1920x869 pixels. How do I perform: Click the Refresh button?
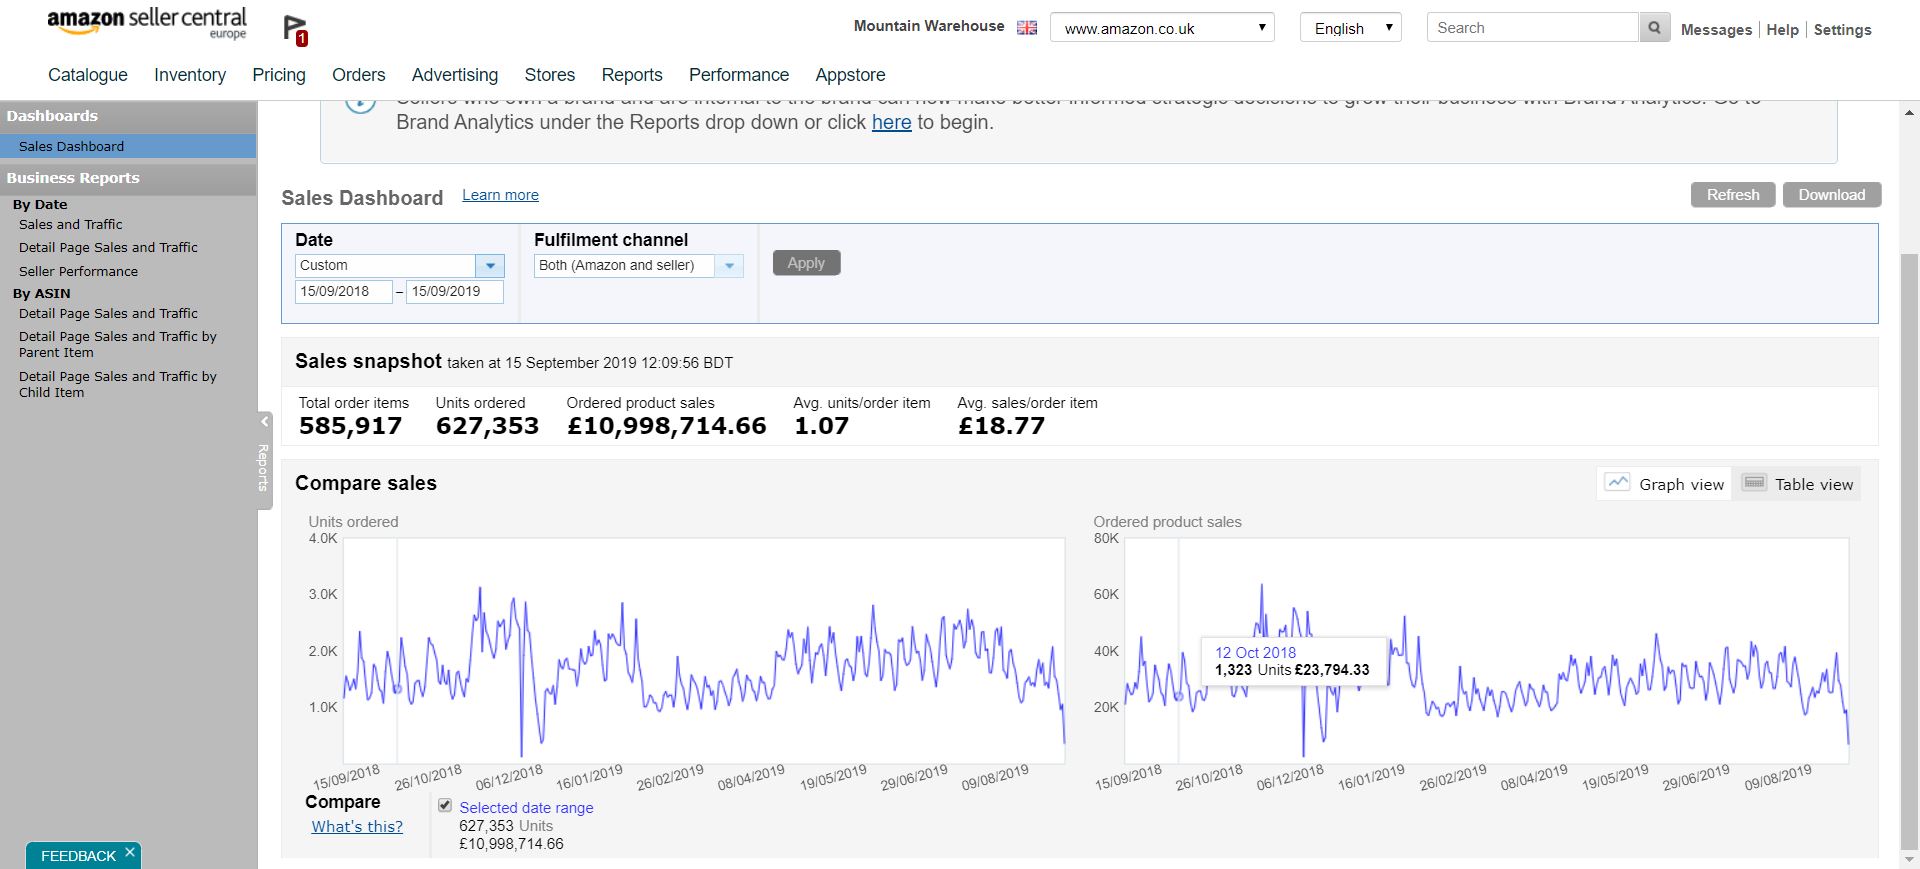pyautogui.click(x=1733, y=194)
